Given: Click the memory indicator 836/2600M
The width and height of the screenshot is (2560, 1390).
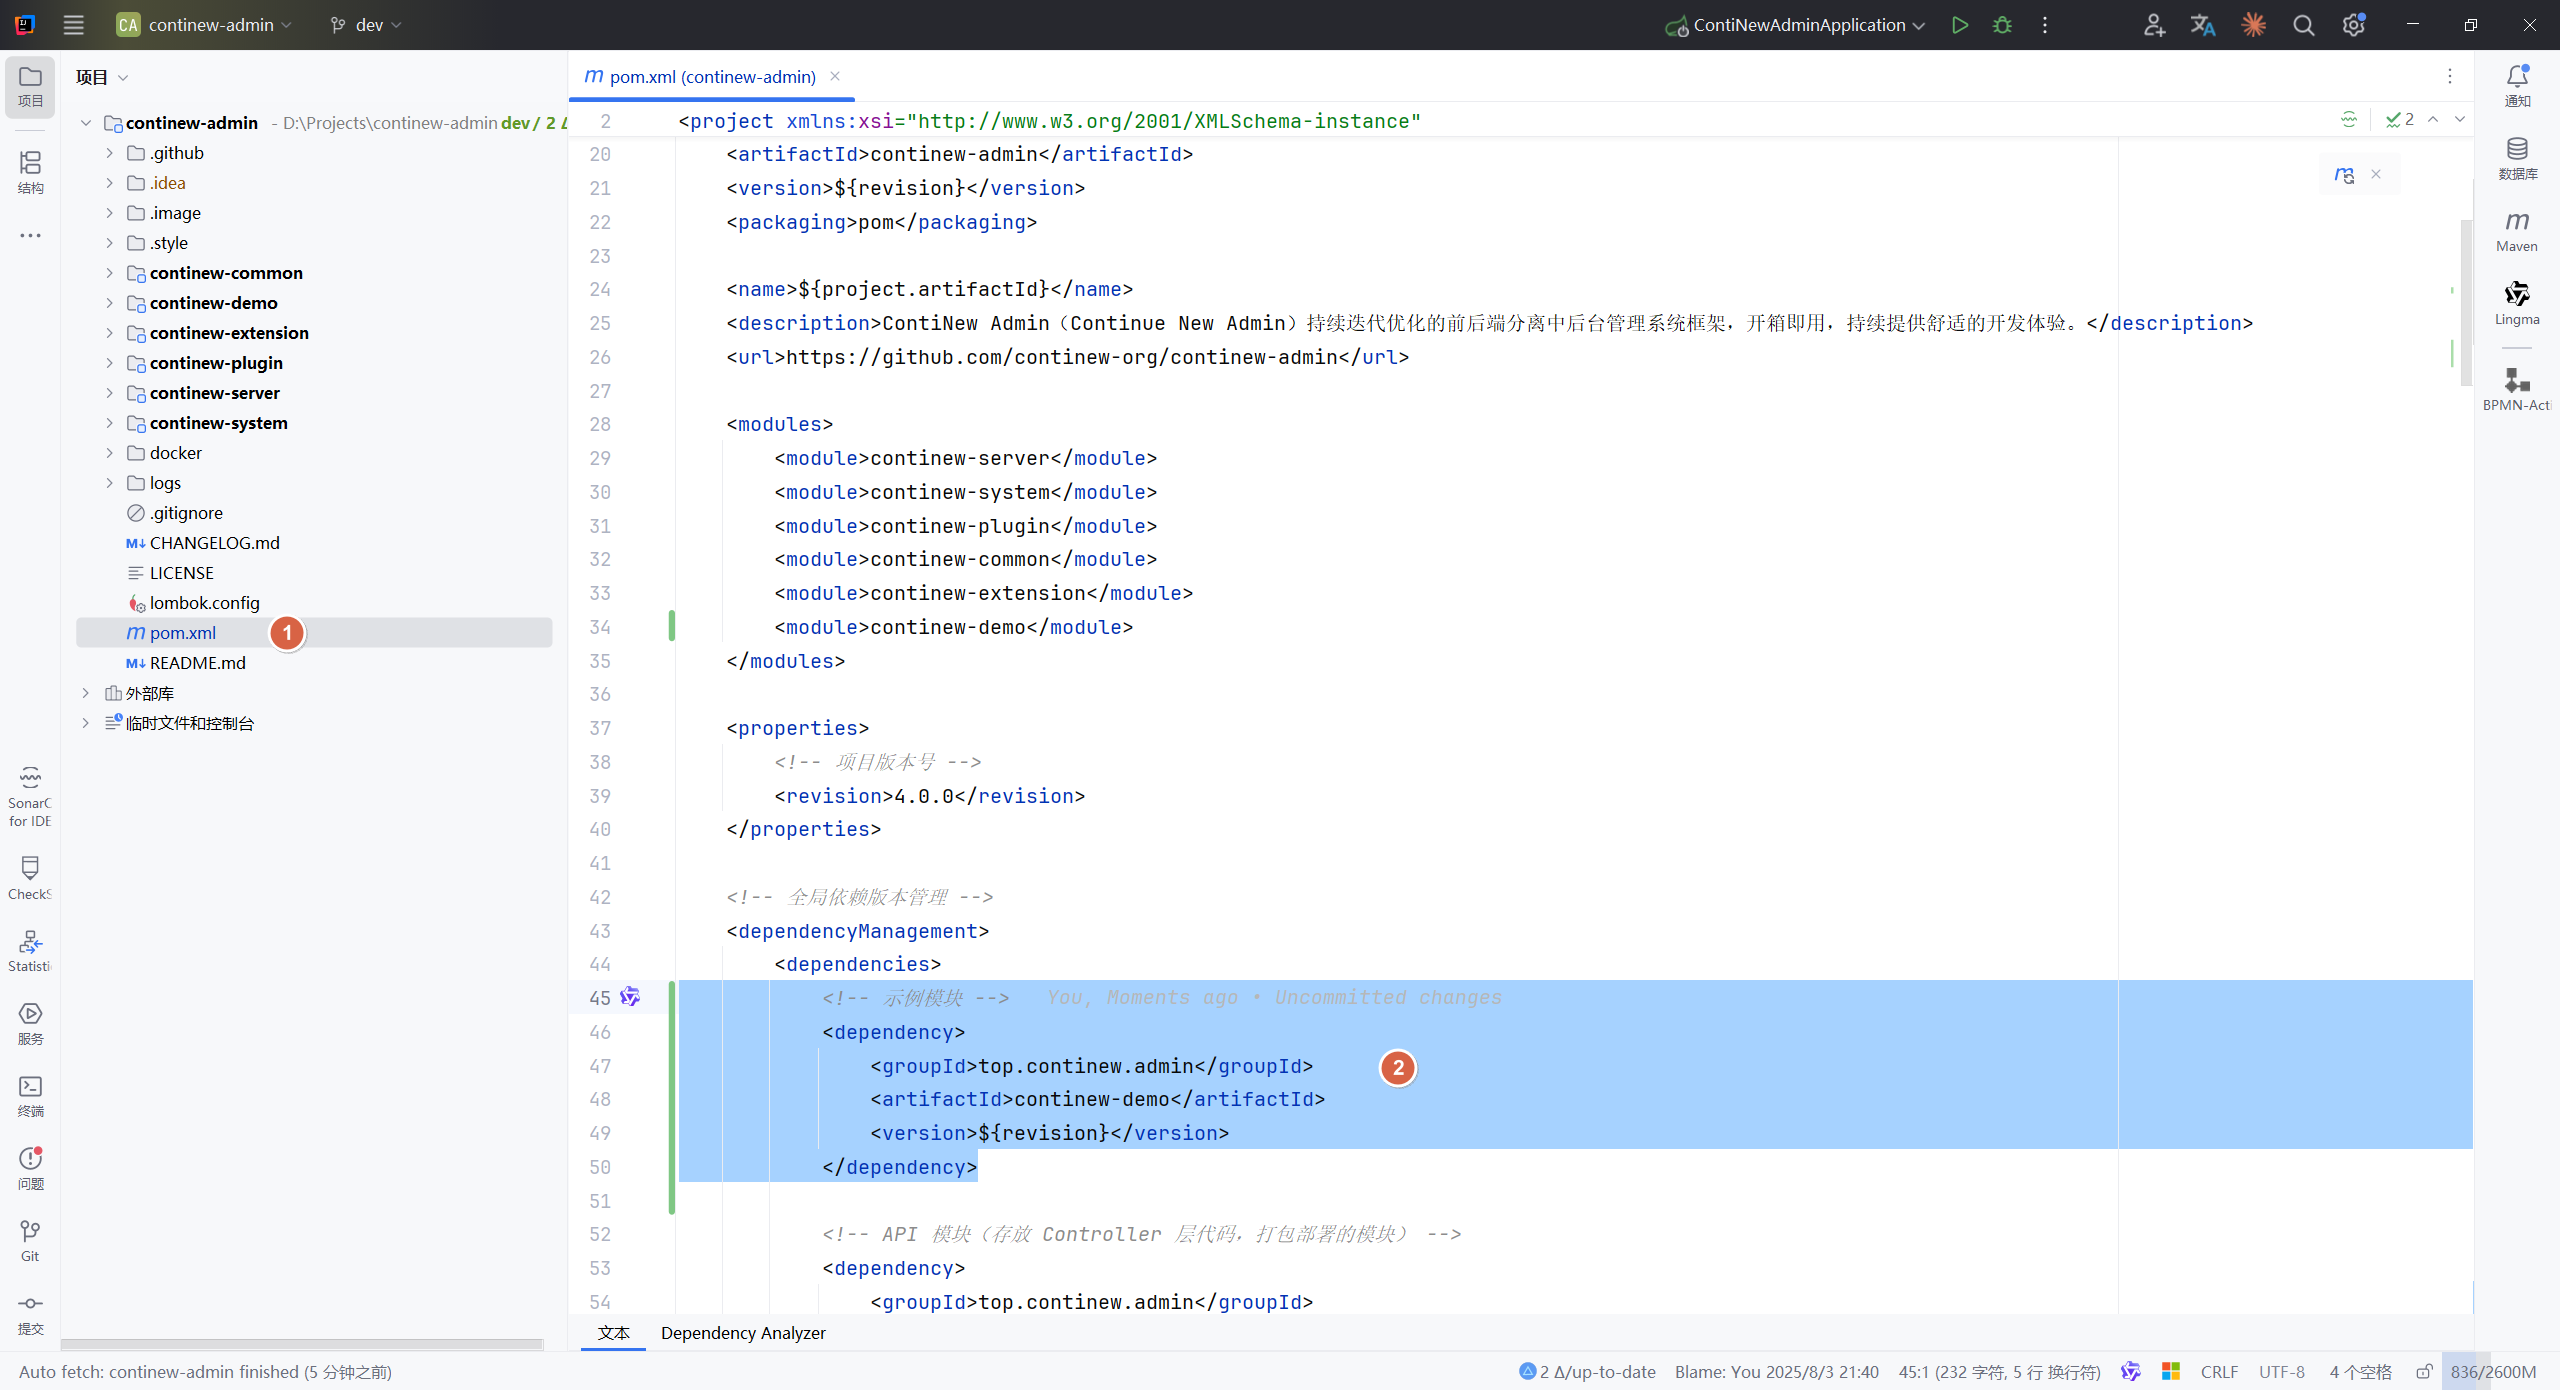Looking at the screenshot, I should (2493, 1372).
